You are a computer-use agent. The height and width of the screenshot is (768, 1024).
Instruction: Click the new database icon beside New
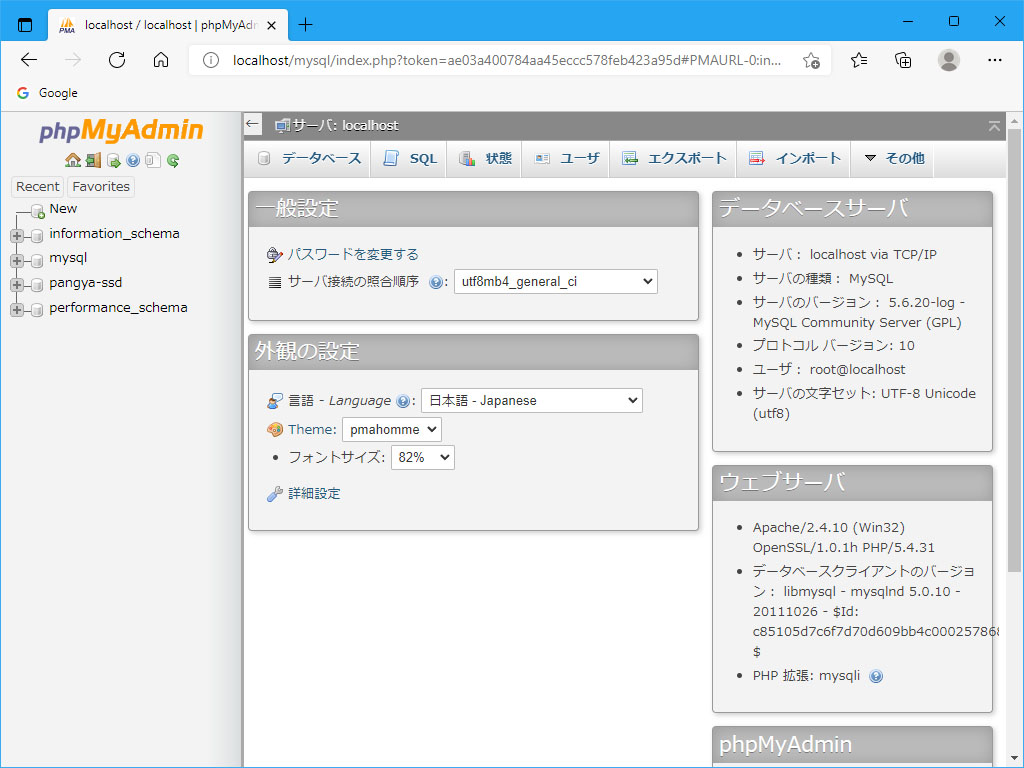tap(38, 211)
